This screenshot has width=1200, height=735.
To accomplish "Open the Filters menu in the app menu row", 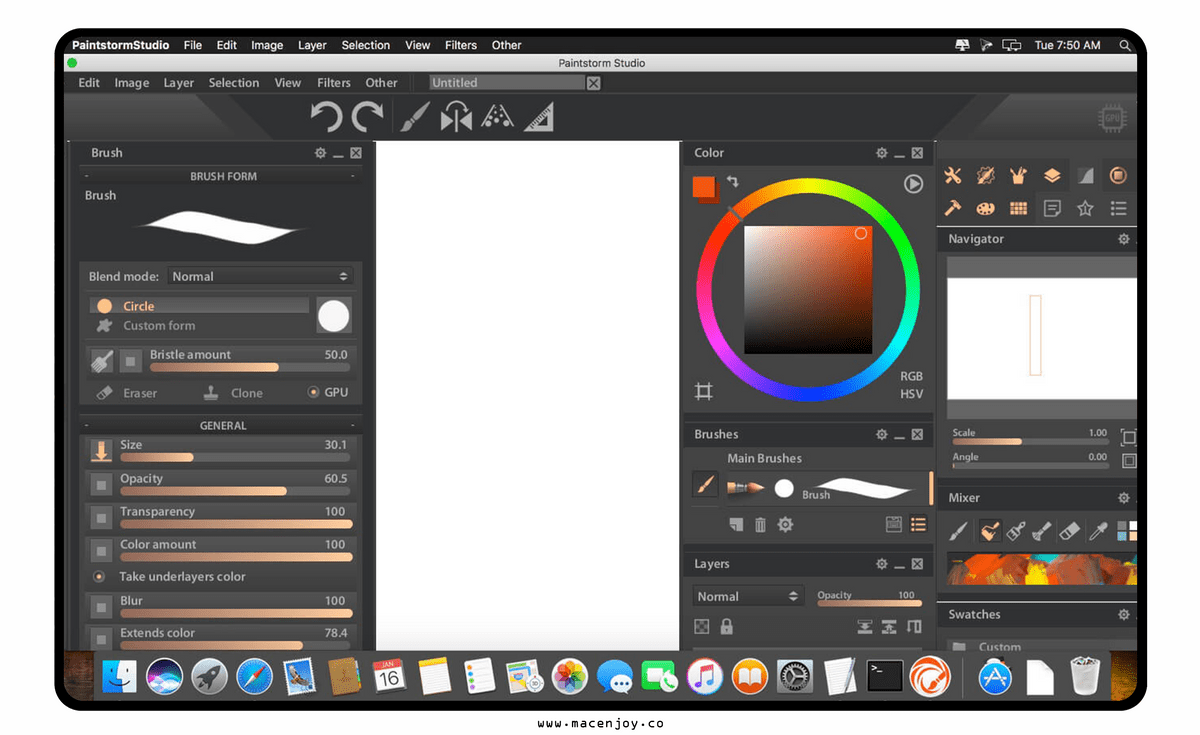I will tap(334, 83).
